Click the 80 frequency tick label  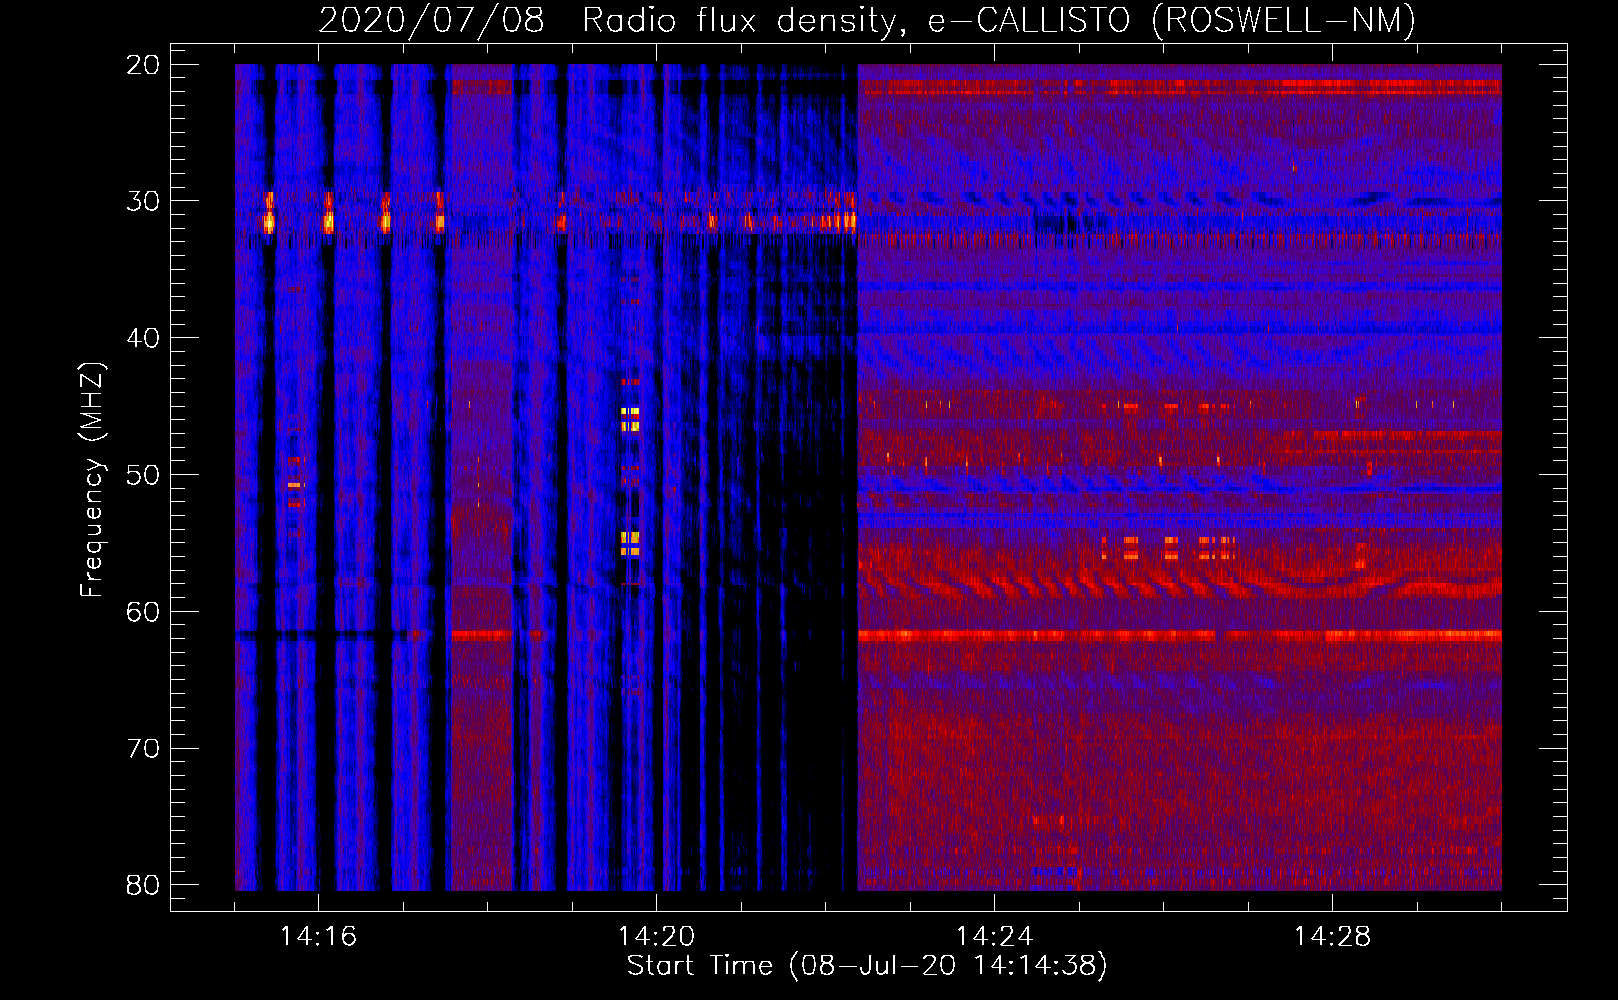pos(143,885)
